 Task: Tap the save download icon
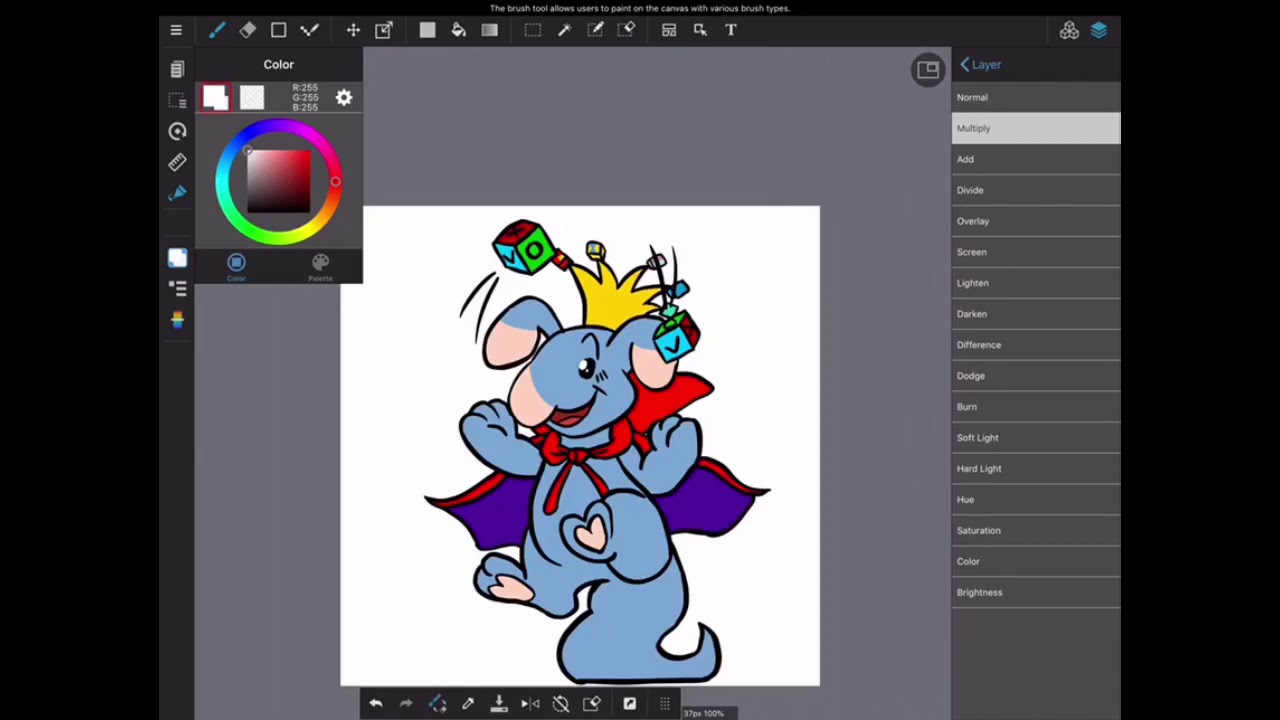pyautogui.click(x=499, y=704)
